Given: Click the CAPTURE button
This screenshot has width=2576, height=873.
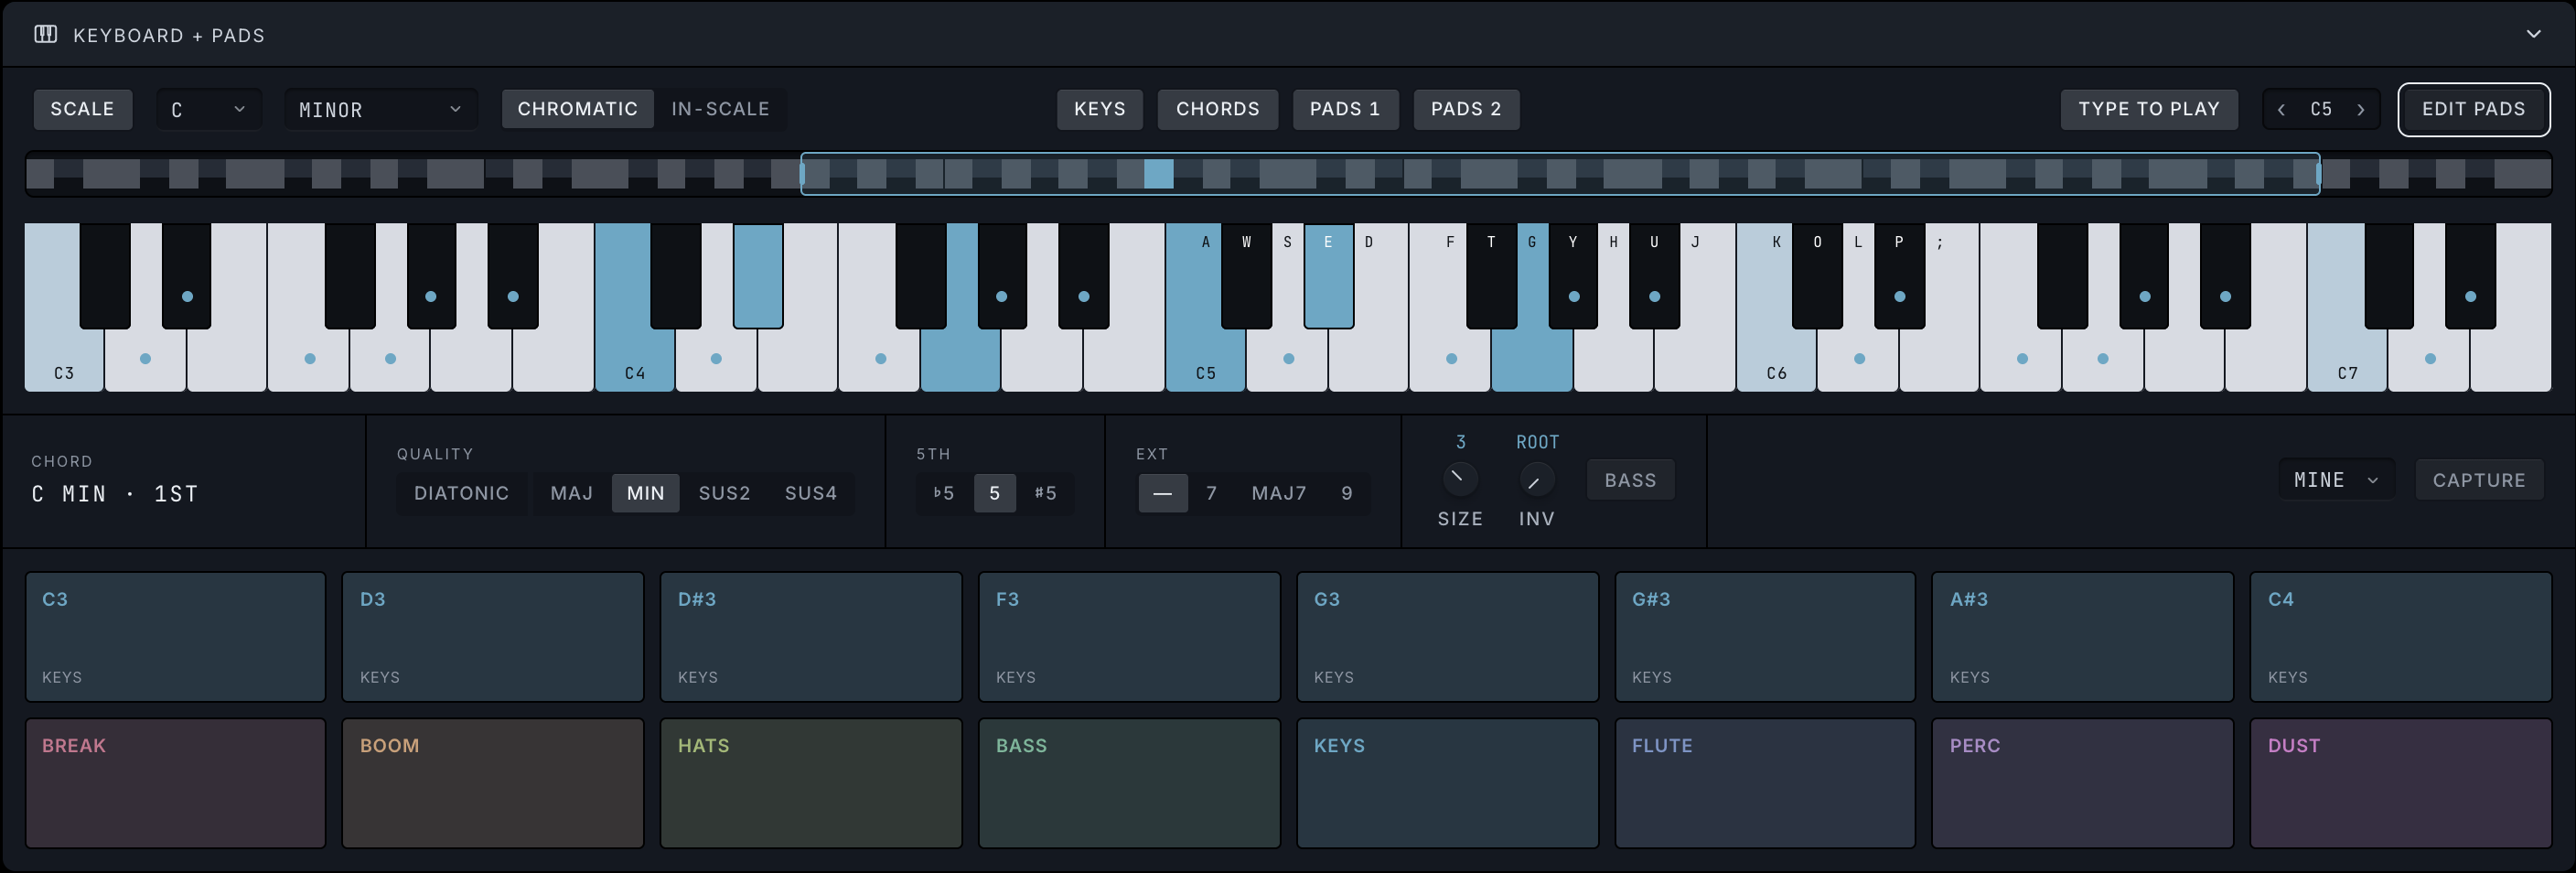Looking at the screenshot, I should (x=2478, y=480).
